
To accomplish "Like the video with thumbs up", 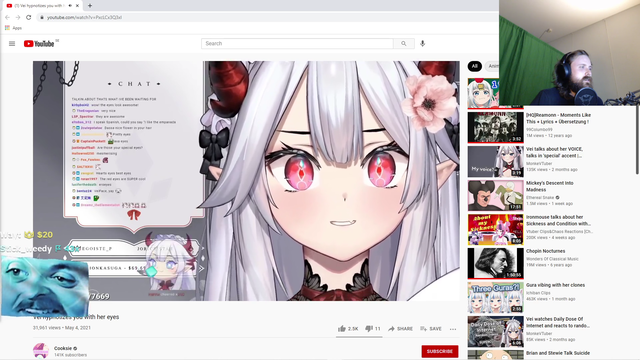I will pos(348,329).
